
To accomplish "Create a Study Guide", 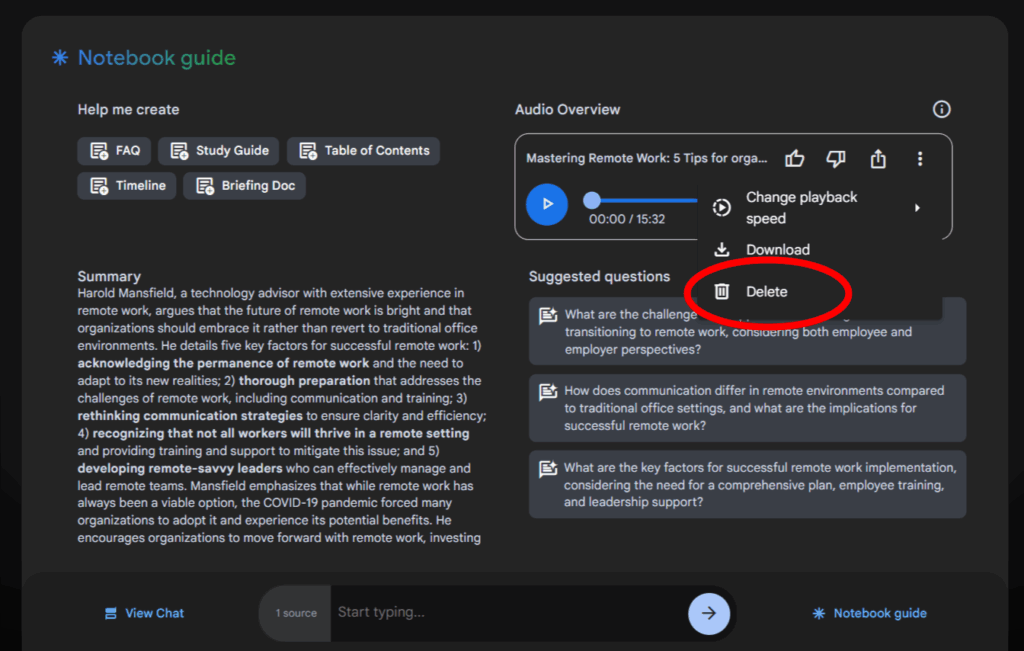I will pyautogui.click(x=218, y=150).
